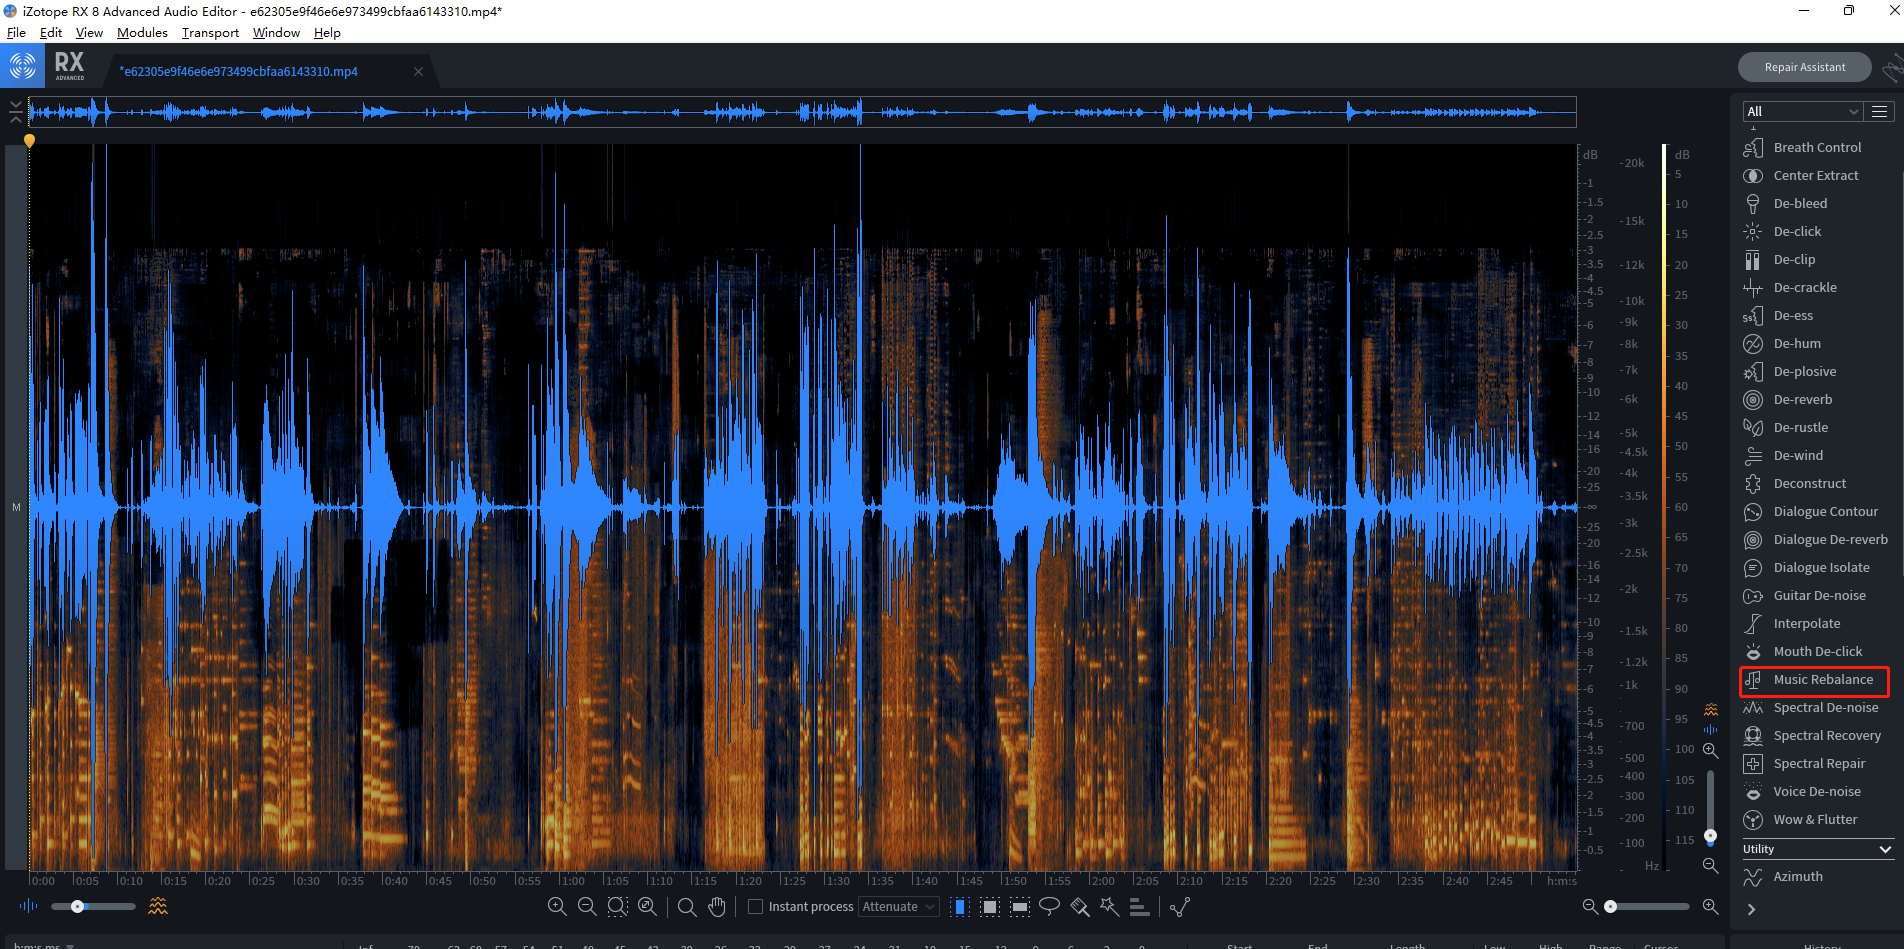The width and height of the screenshot is (1904, 949).
Task: Close the e62305e9f46e6e973499cbfaa6143310.mp4 file tab
Action: pyautogui.click(x=418, y=72)
